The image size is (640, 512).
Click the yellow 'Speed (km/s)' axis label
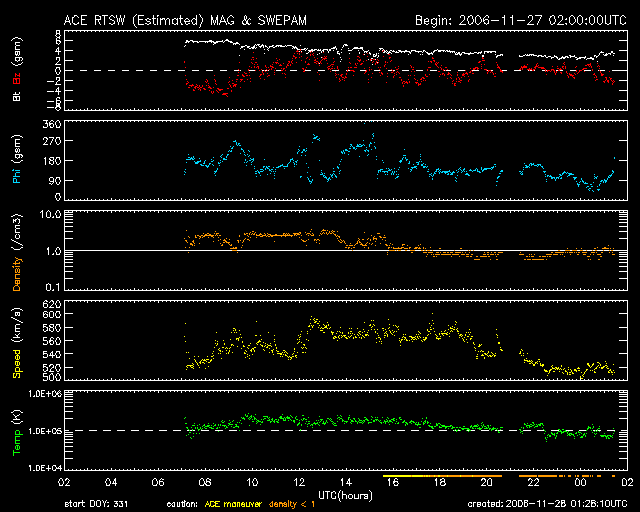coord(17,343)
